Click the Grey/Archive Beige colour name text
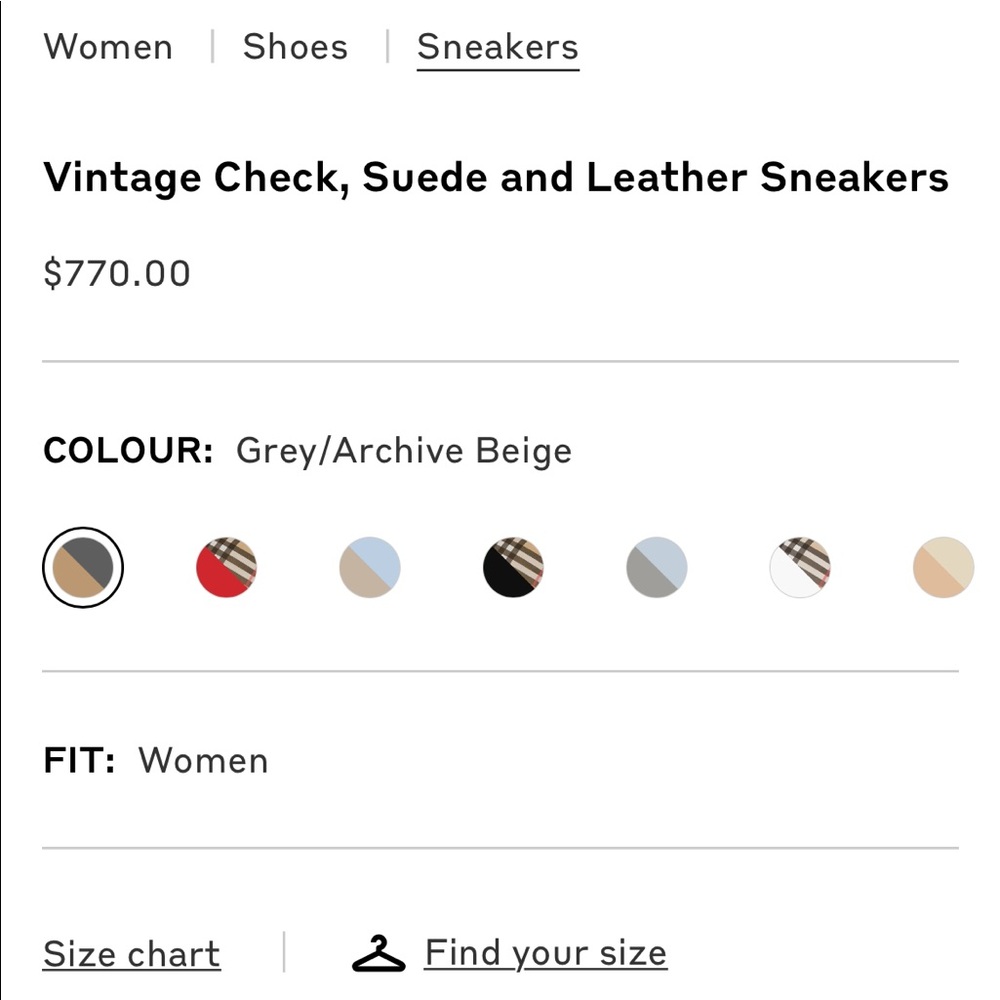1000x1000 pixels. (404, 451)
